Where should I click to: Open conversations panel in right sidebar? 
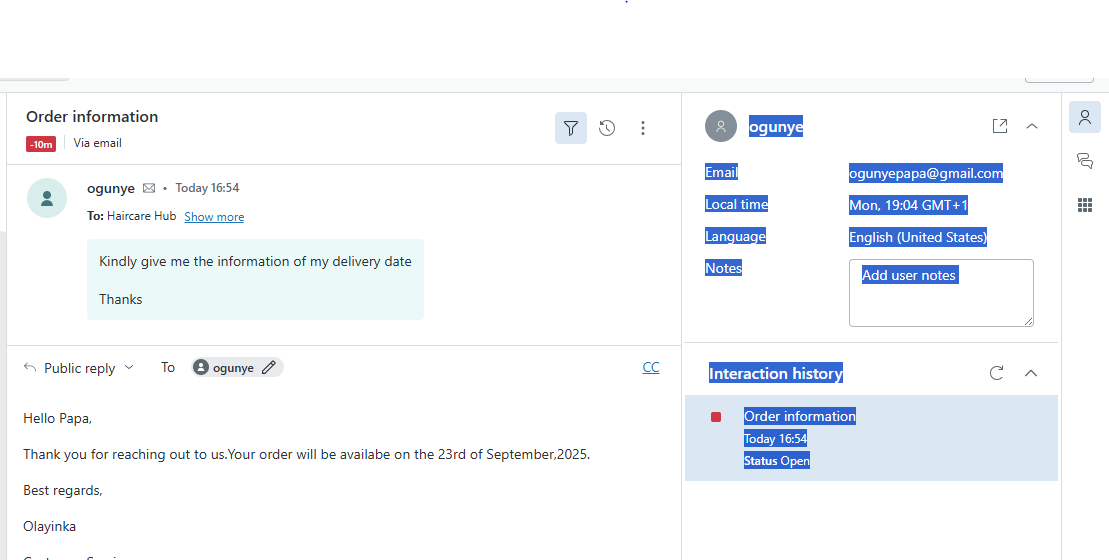[1085, 161]
